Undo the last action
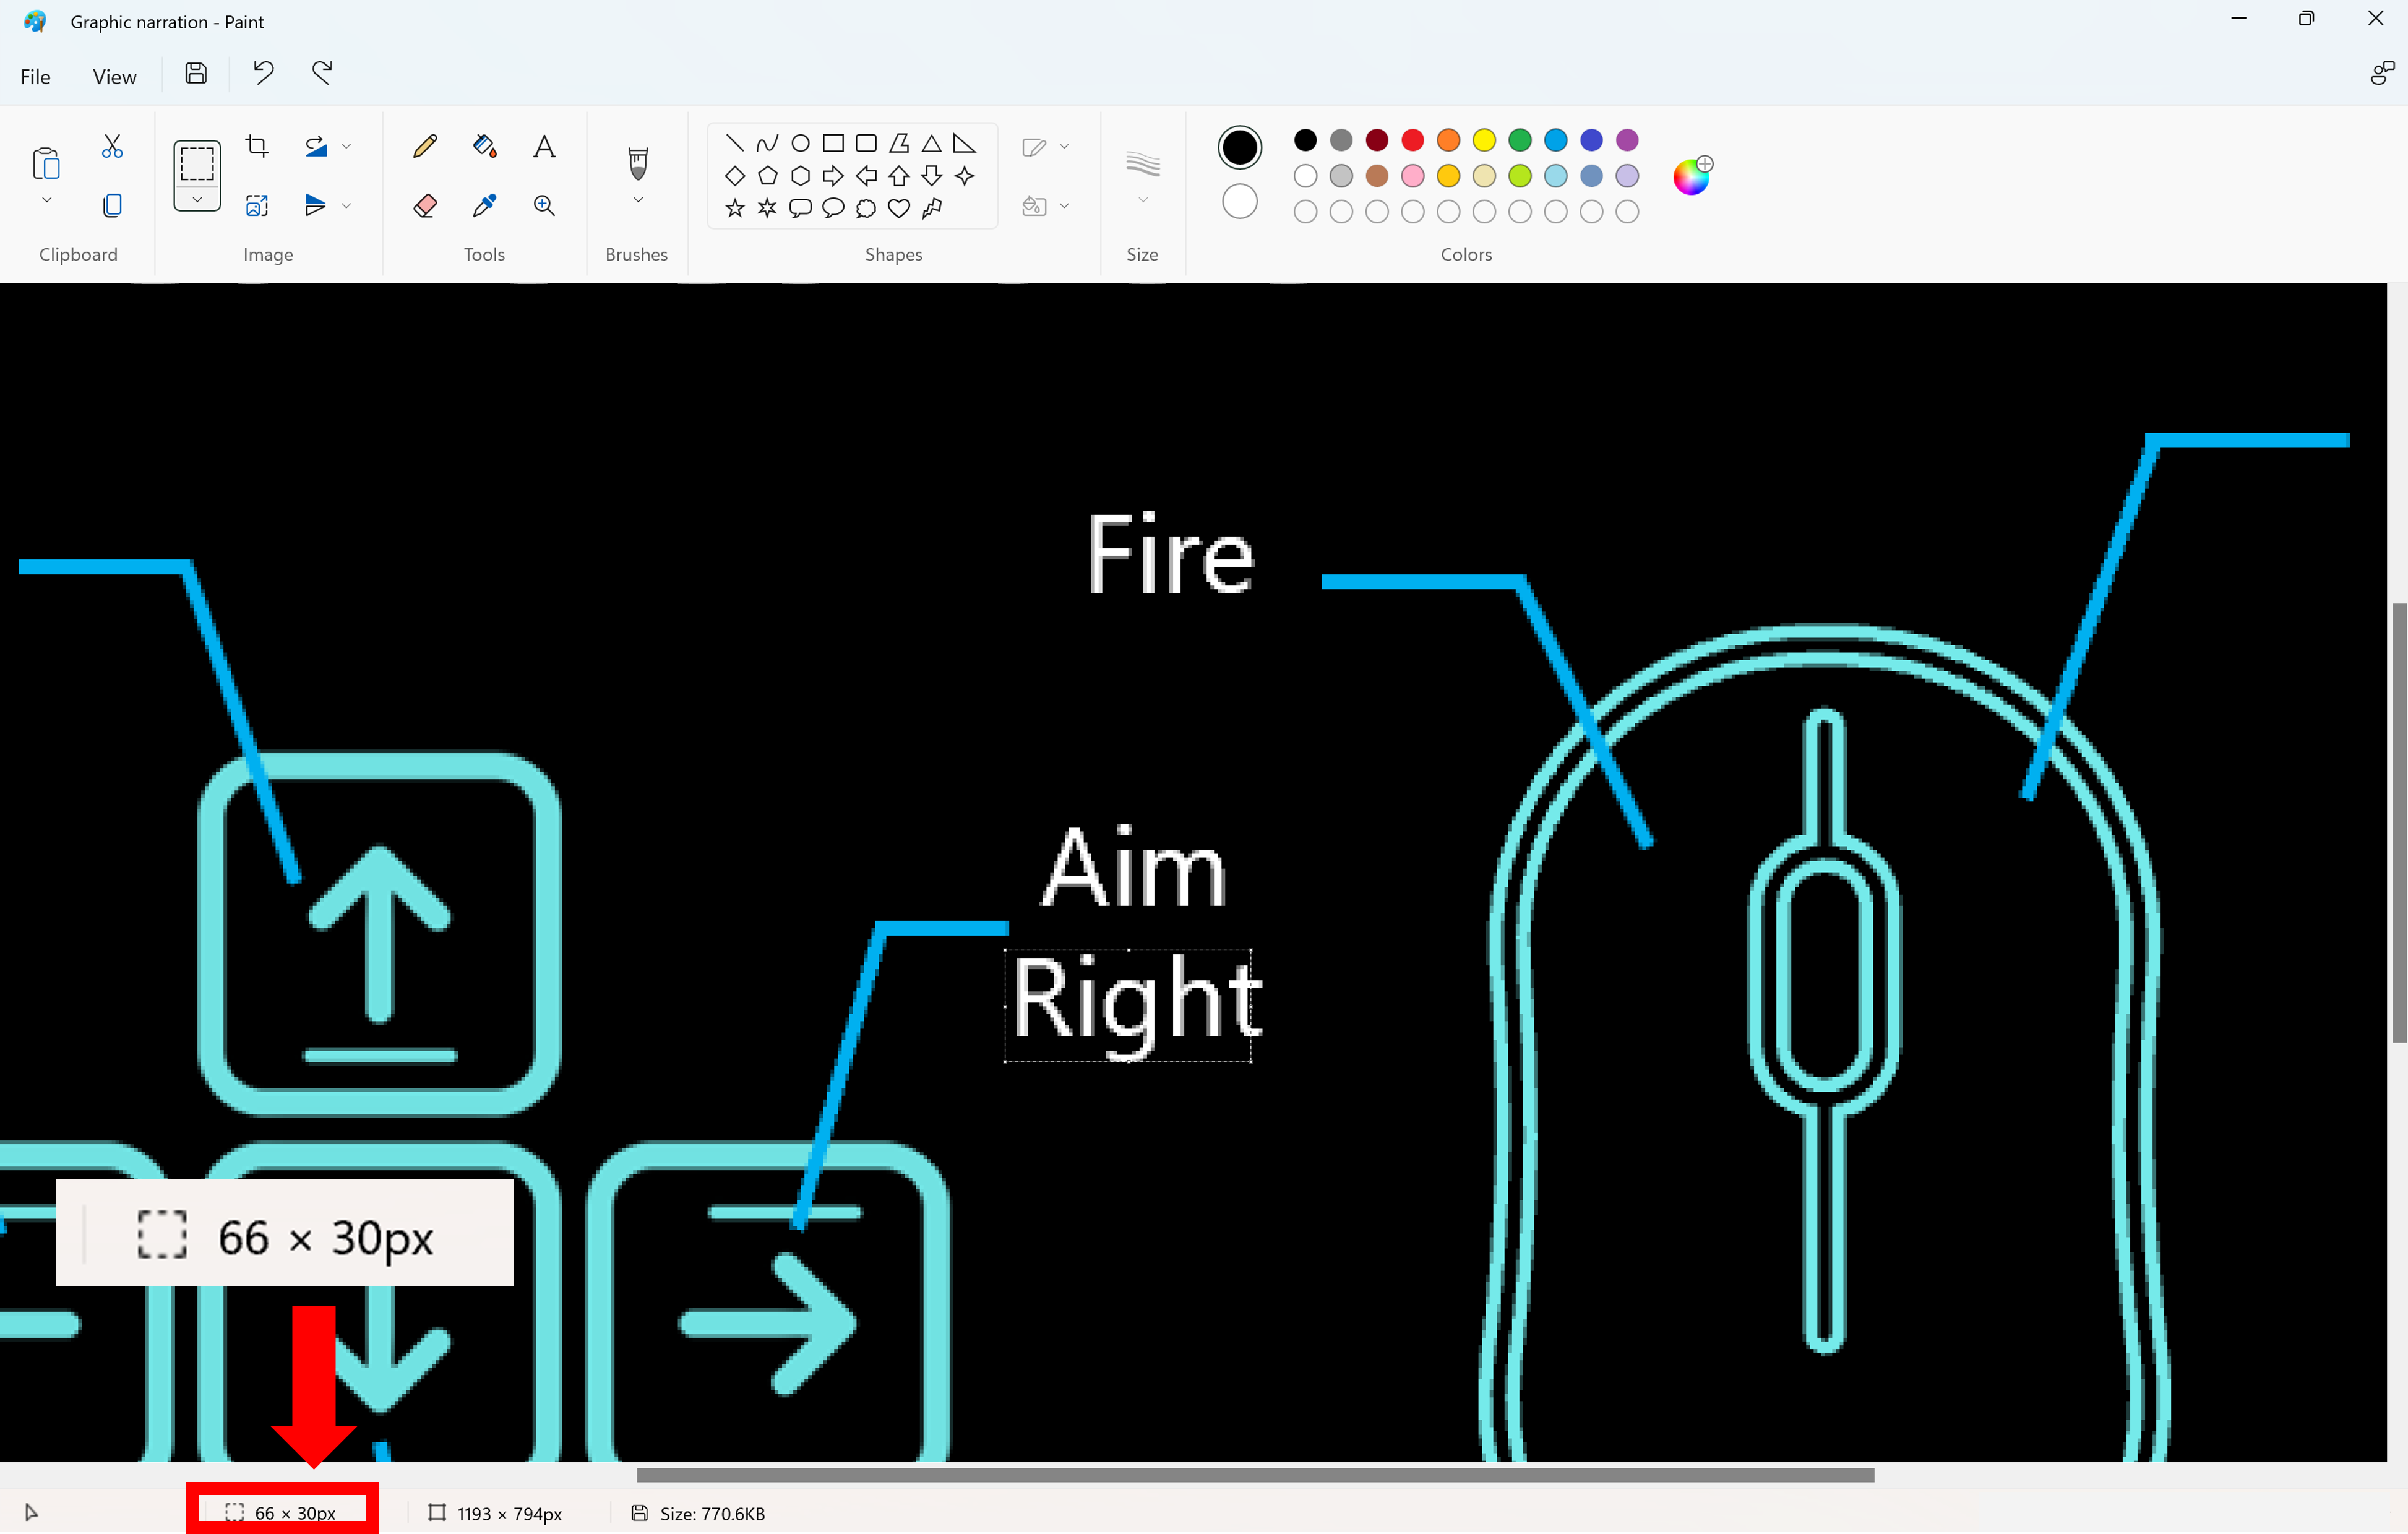 click(x=263, y=73)
